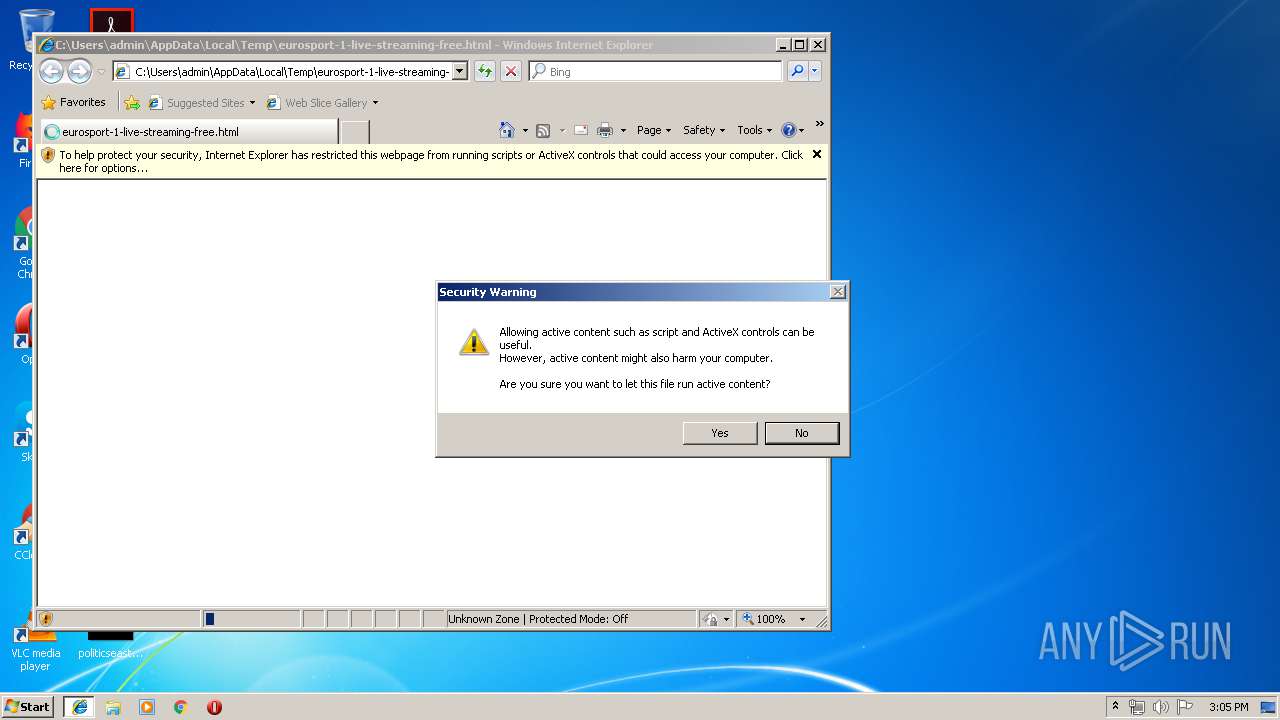Go forward with the browser Forward arrow
The image size is (1280, 720).
(x=79, y=71)
